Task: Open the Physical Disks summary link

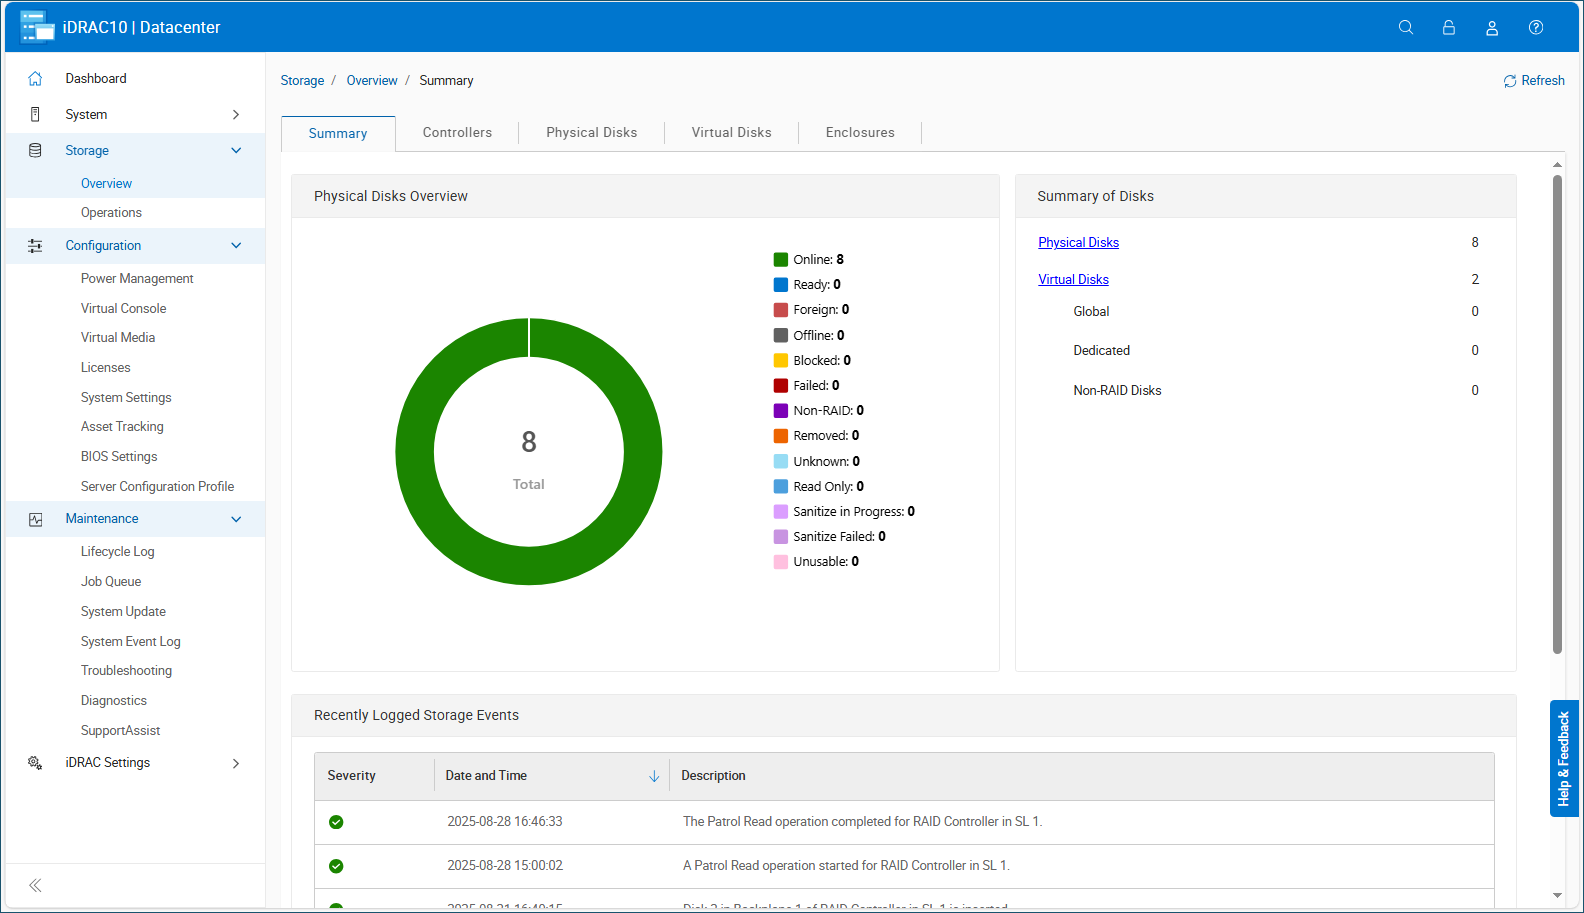Action: click(x=1078, y=243)
